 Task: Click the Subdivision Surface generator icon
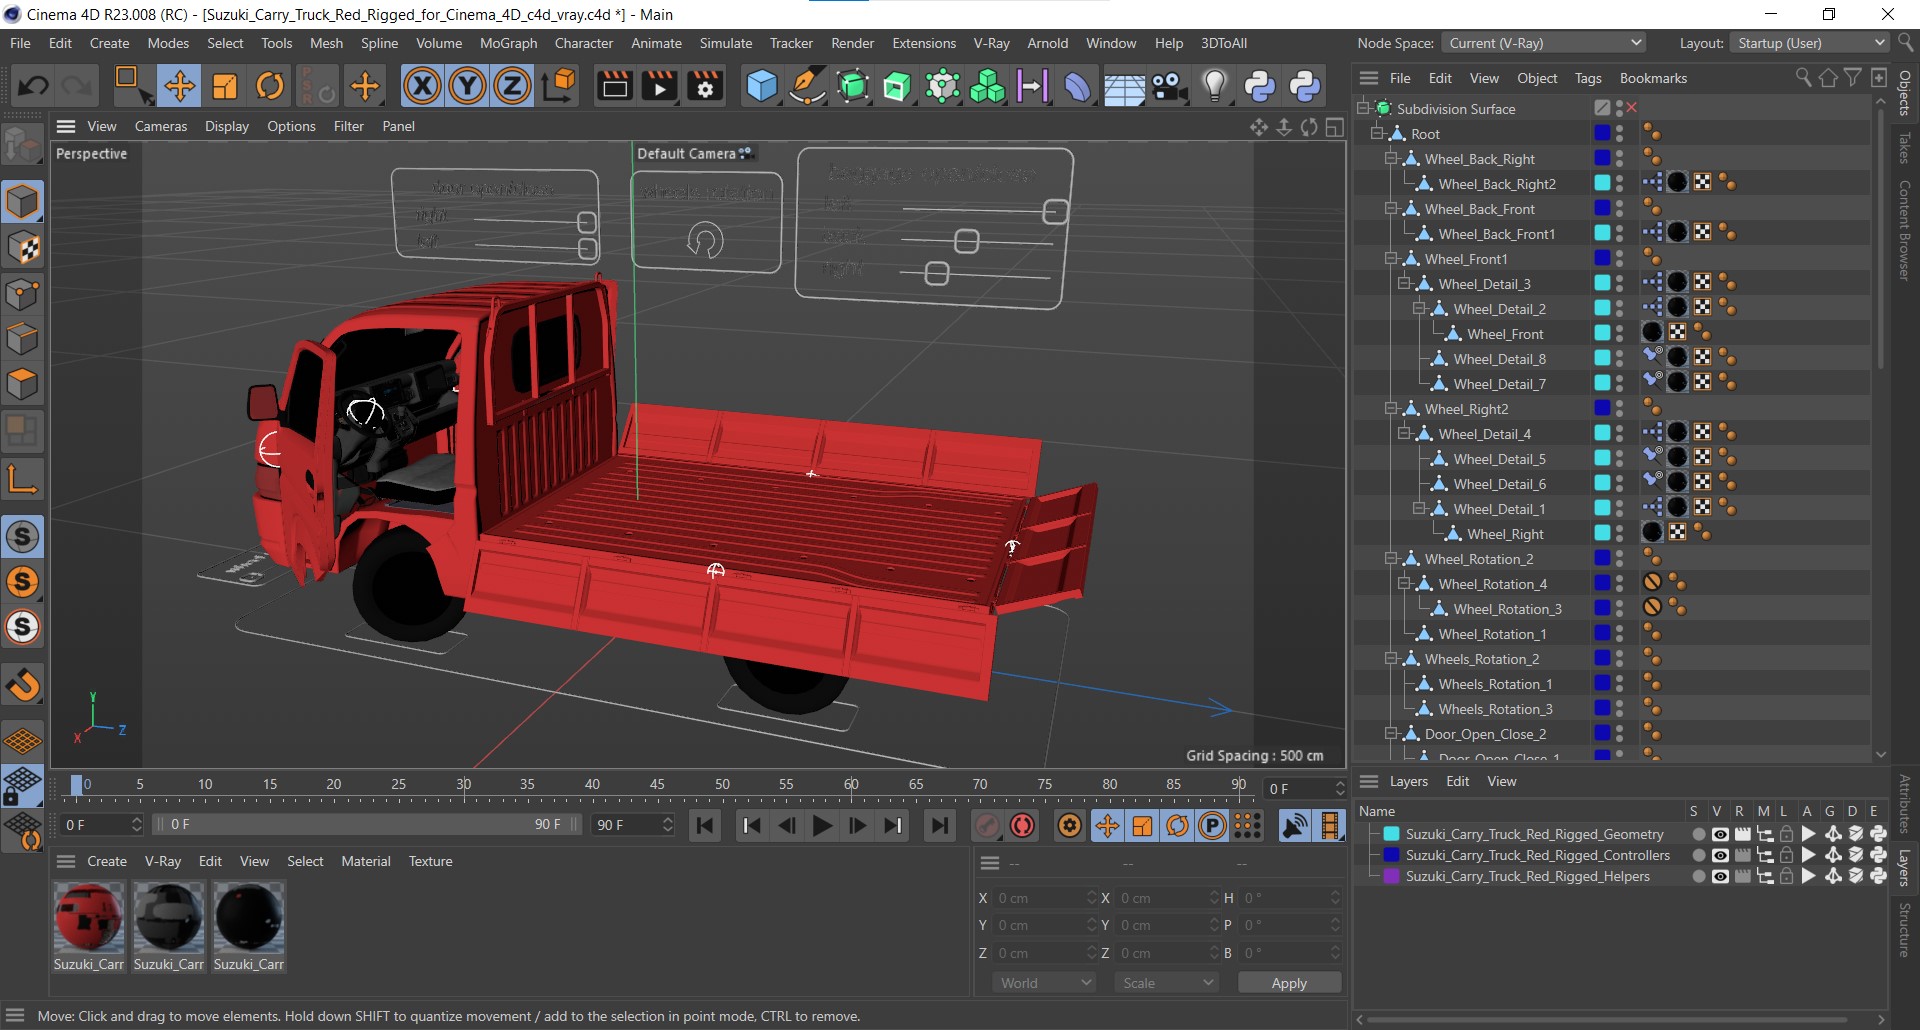coord(852,86)
